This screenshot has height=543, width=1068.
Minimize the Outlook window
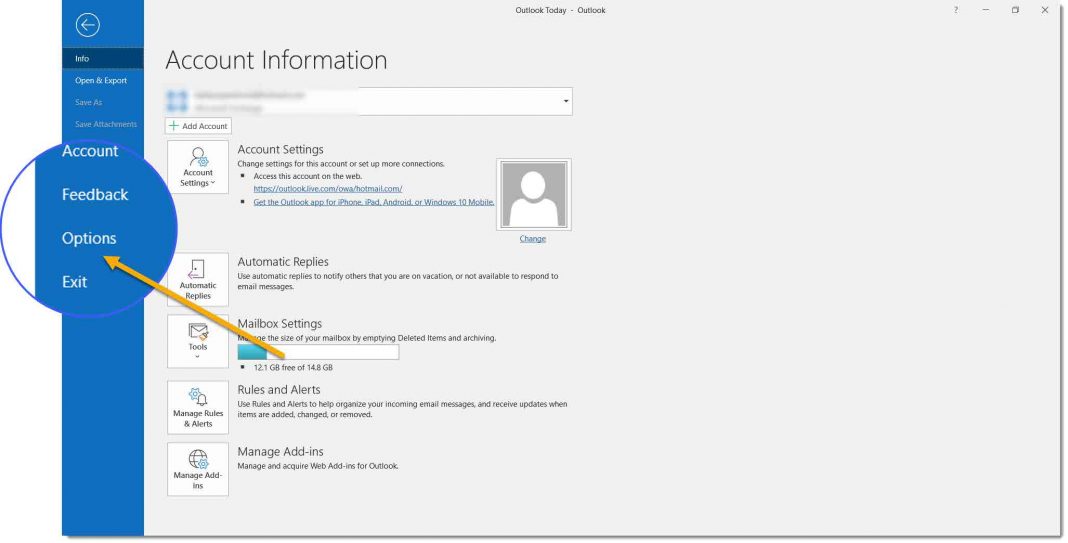point(986,10)
